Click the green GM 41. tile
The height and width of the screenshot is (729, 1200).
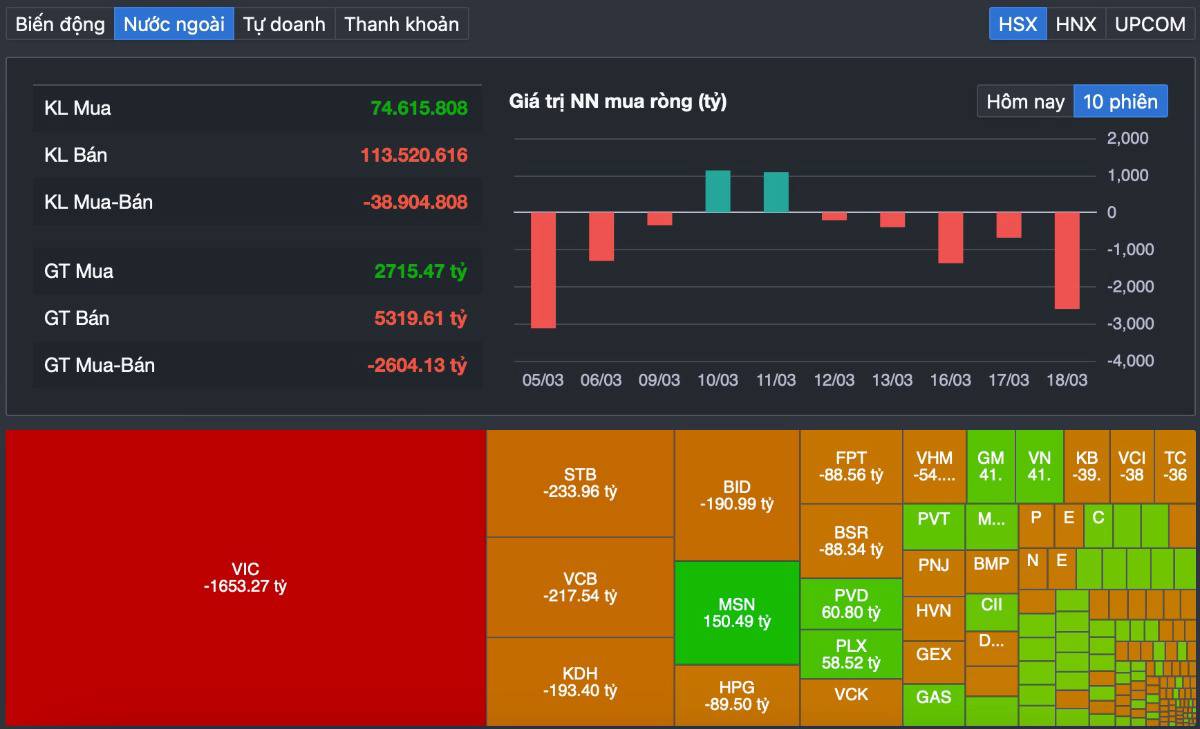click(991, 466)
